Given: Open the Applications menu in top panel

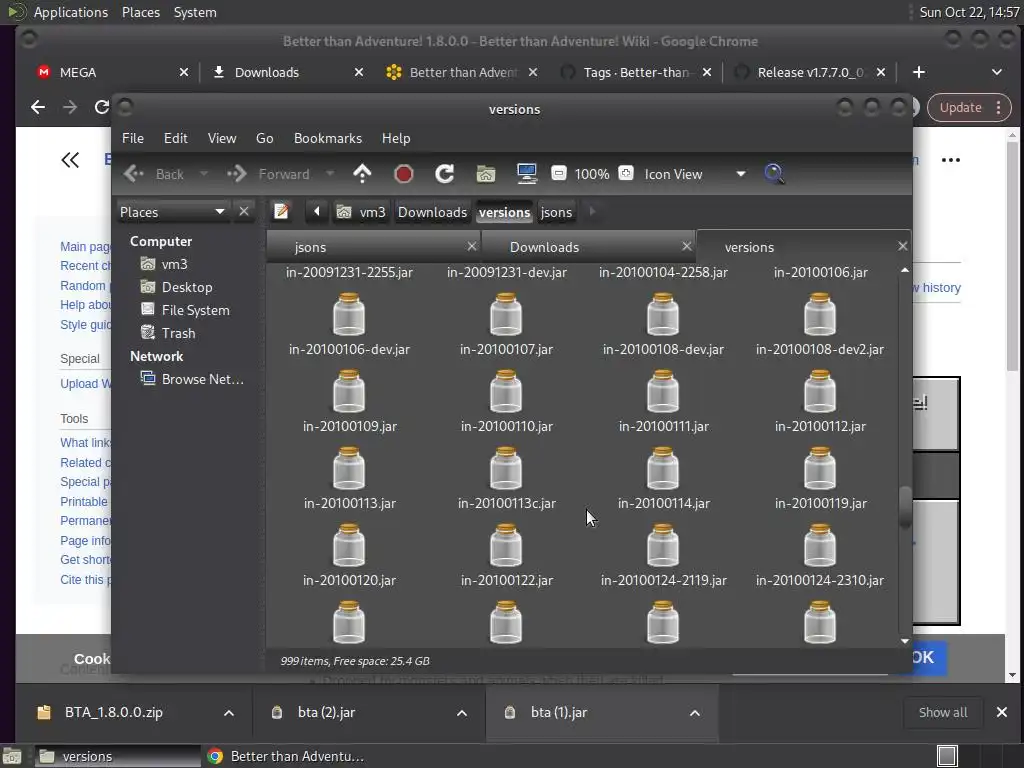Looking at the screenshot, I should coord(71,12).
